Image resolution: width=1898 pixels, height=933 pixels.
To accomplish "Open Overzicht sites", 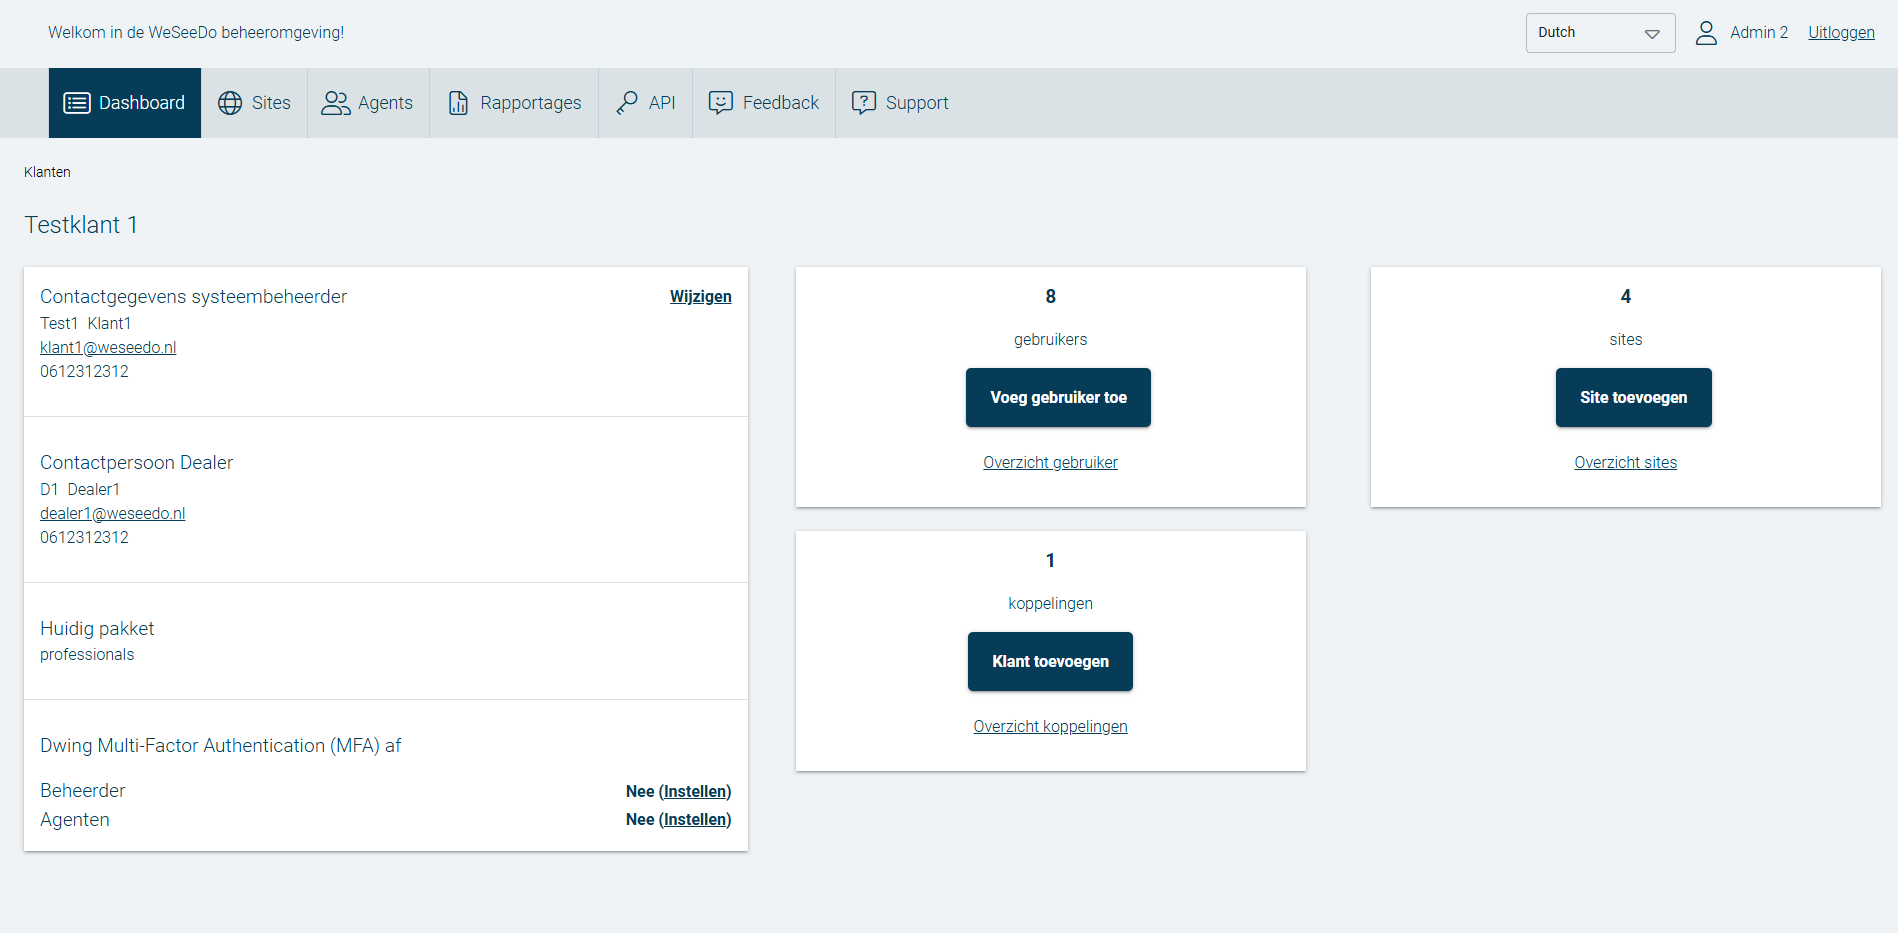I will [x=1625, y=462].
